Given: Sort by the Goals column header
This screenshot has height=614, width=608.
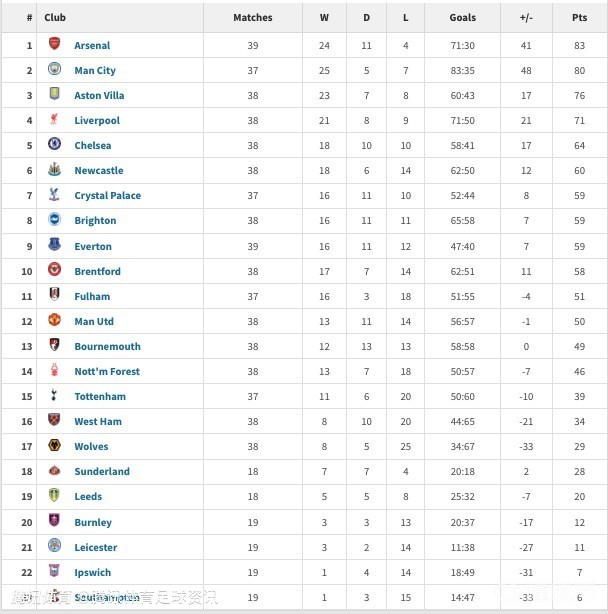Looking at the screenshot, I should click(463, 18).
